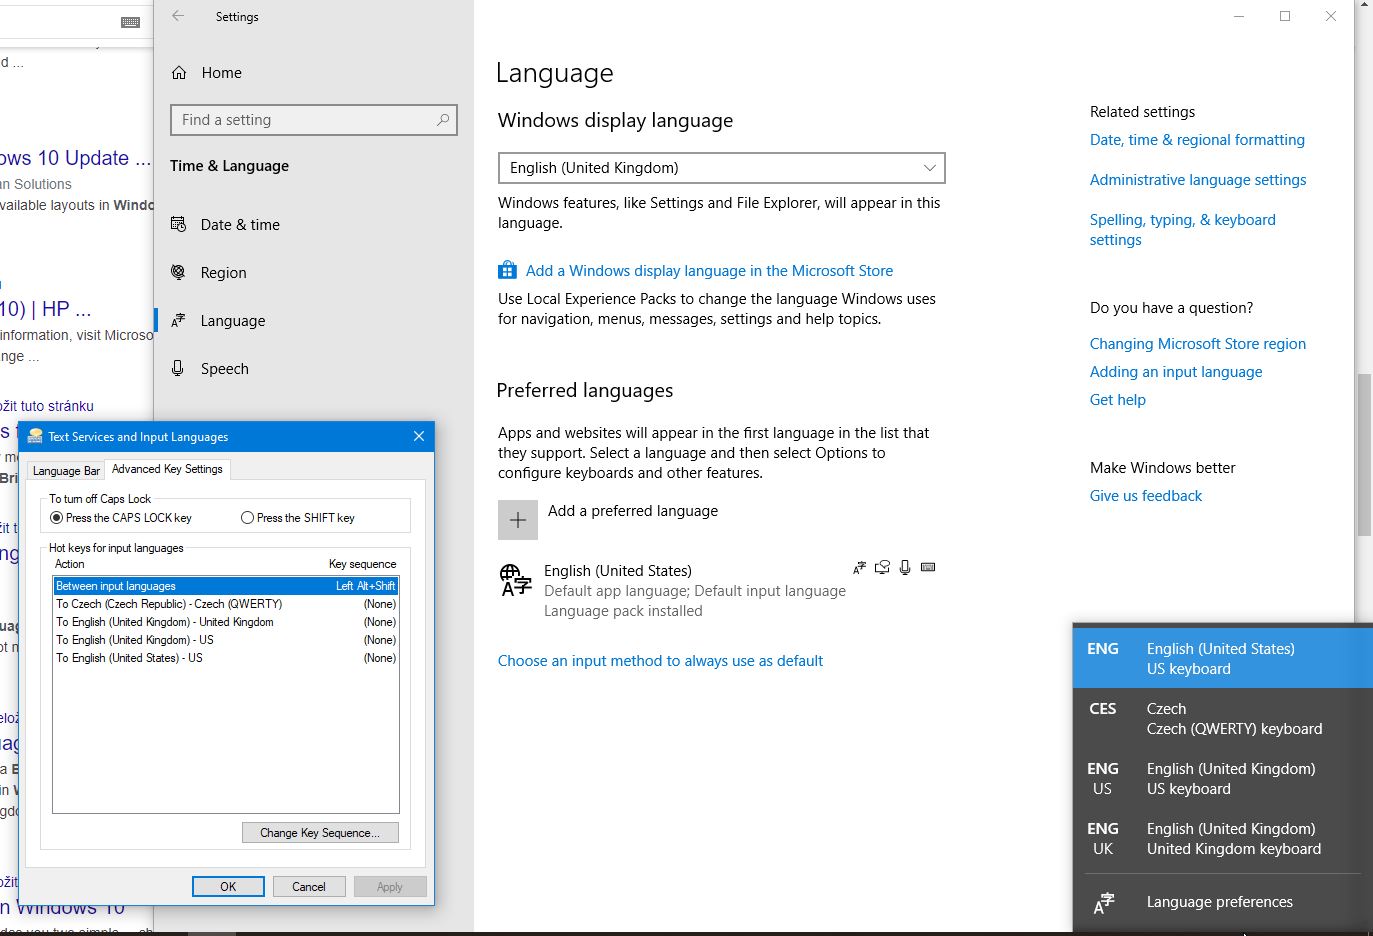Screen dimensions: 1373x936
Task: Confirm the dialog with OK
Action: (x=228, y=887)
